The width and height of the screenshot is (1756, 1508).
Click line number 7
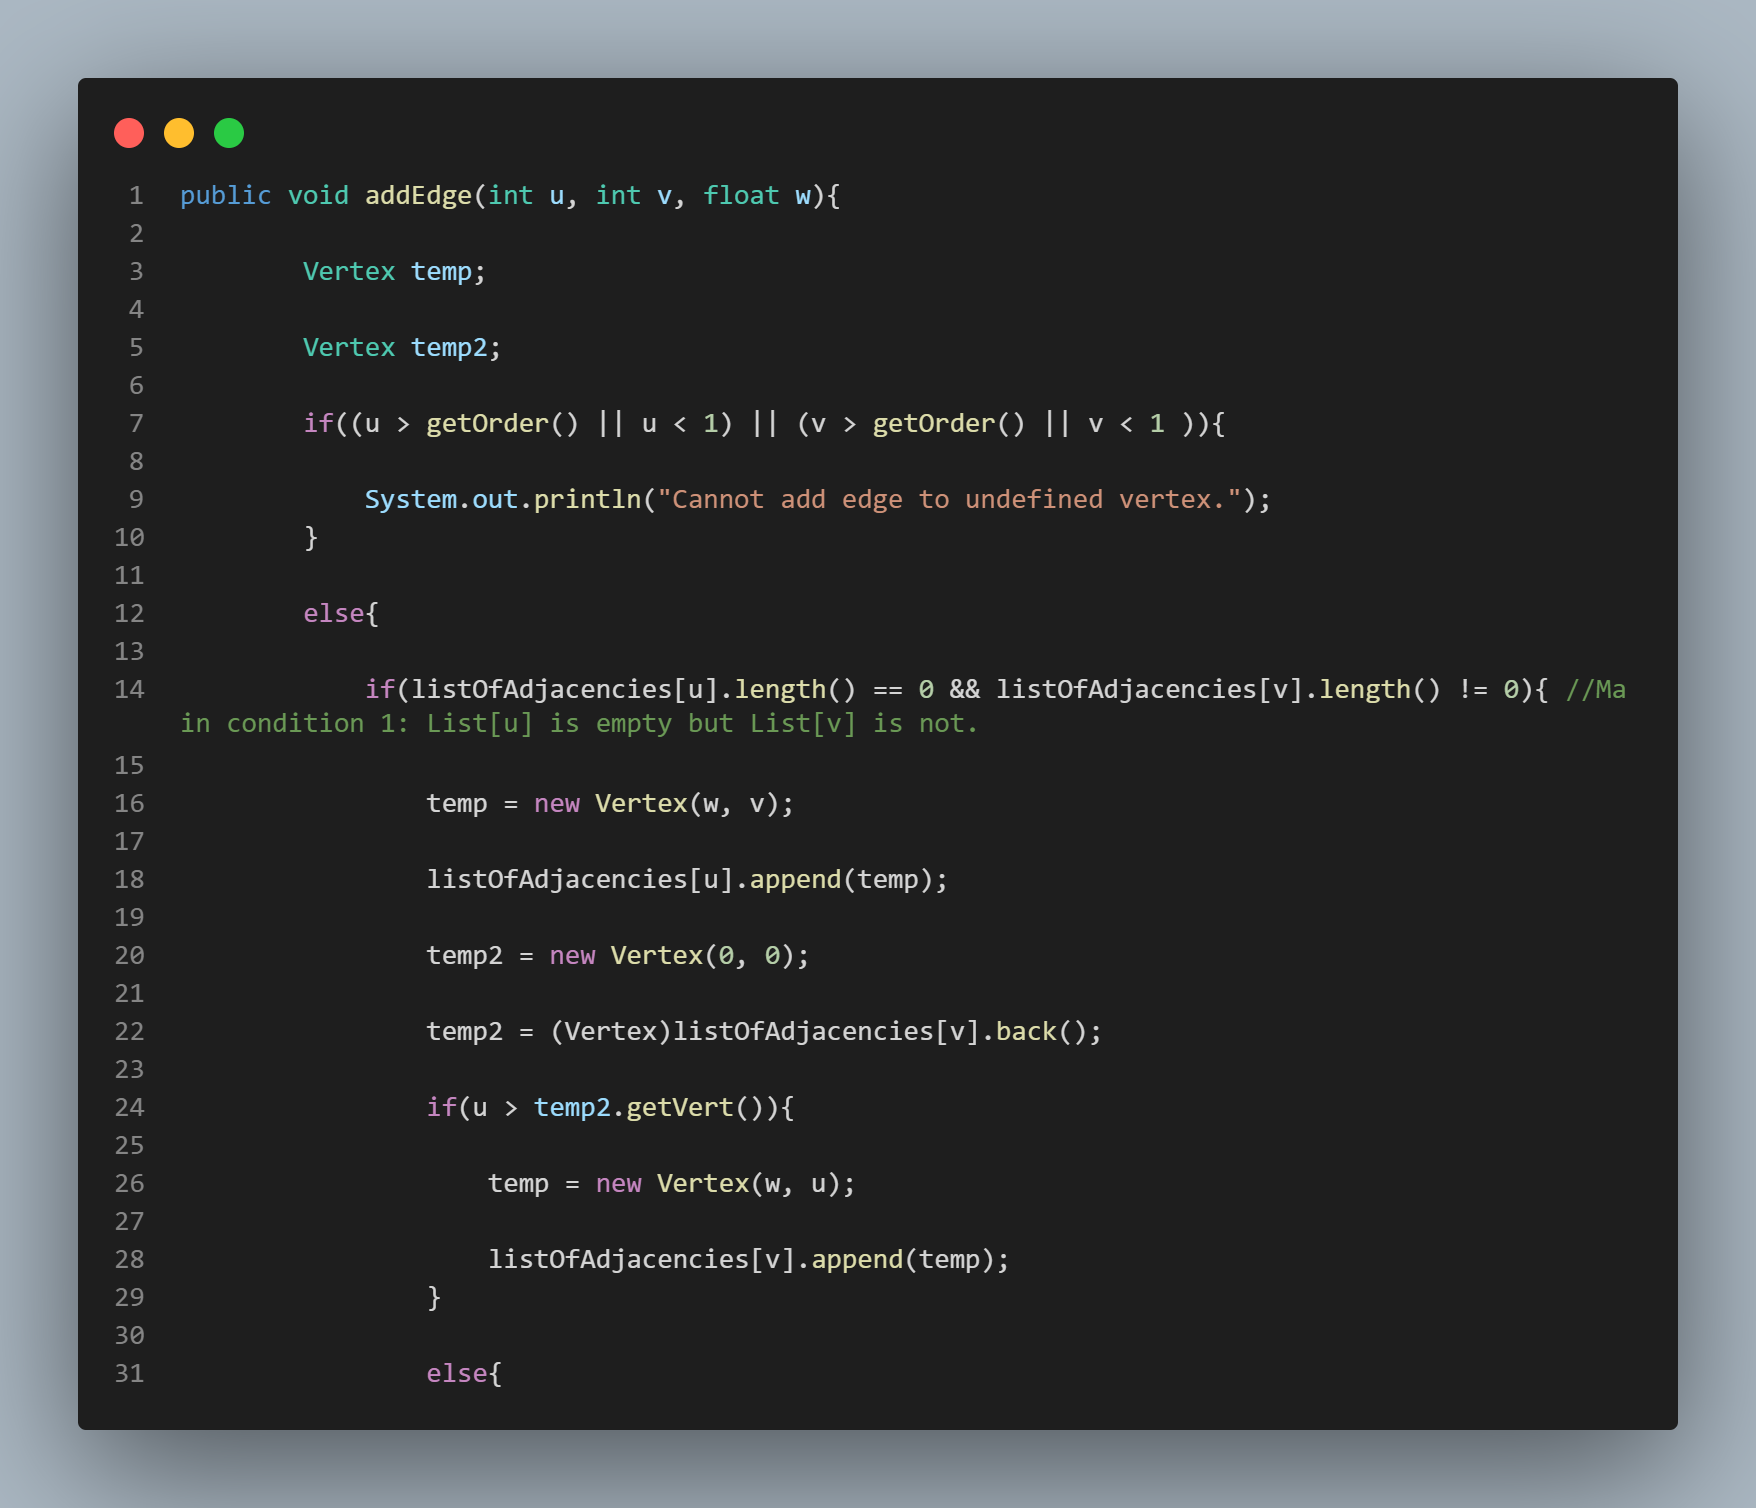pos(136,423)
